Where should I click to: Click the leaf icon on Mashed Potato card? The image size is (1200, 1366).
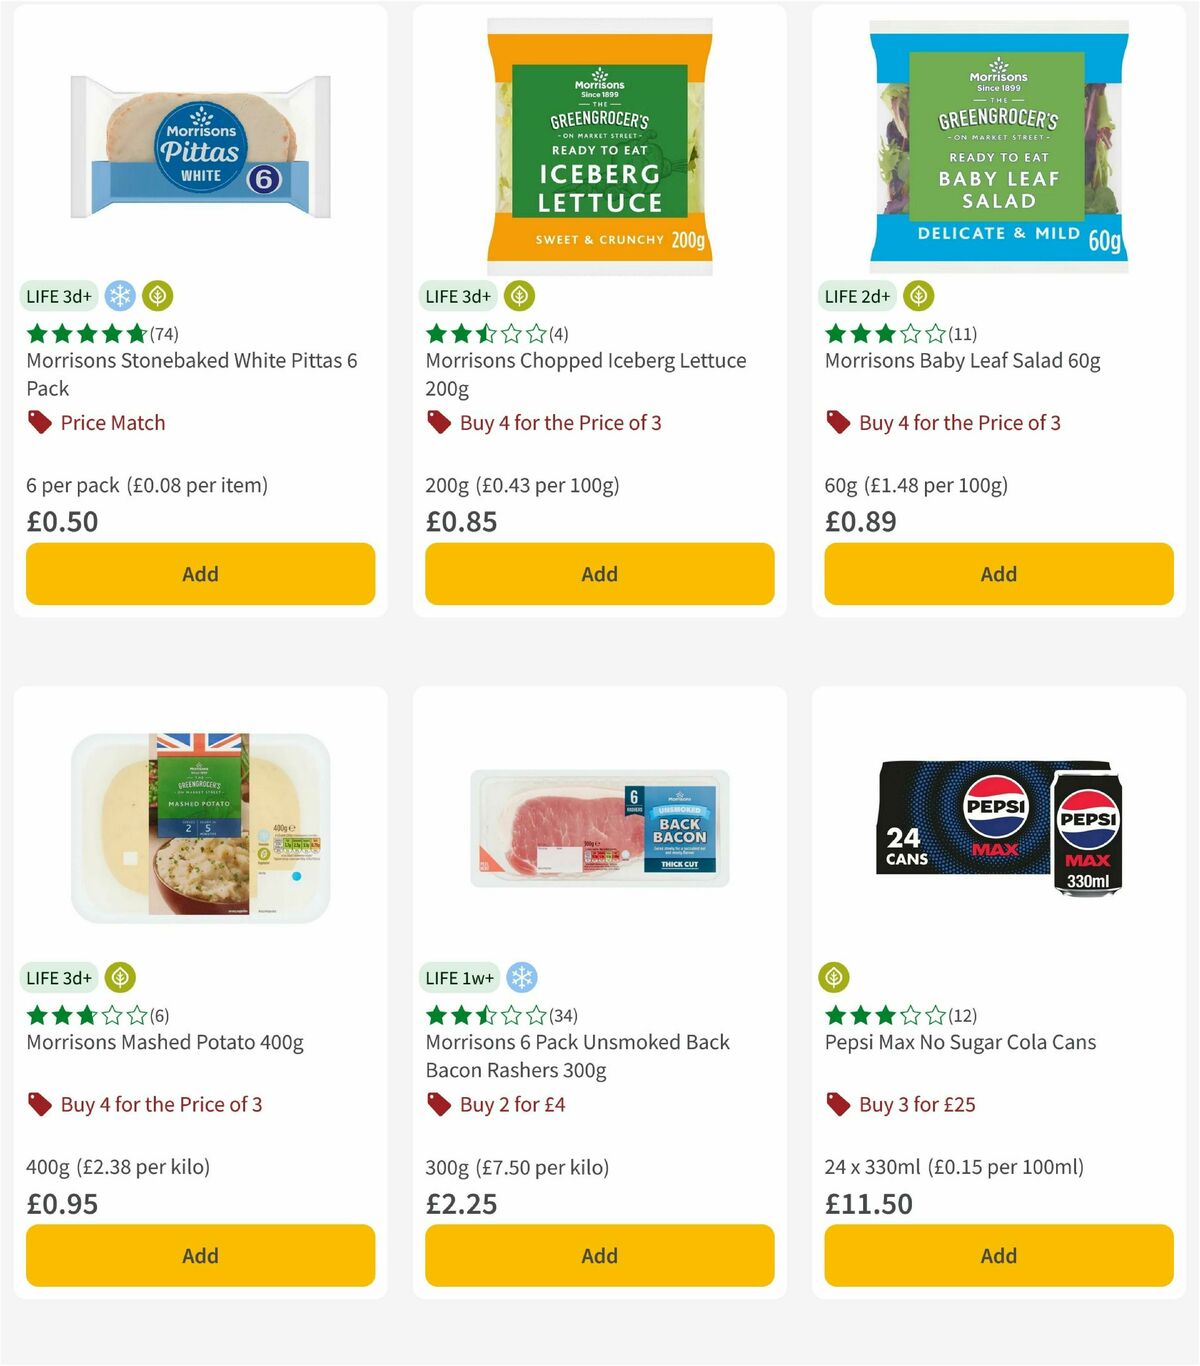point(118,978)
